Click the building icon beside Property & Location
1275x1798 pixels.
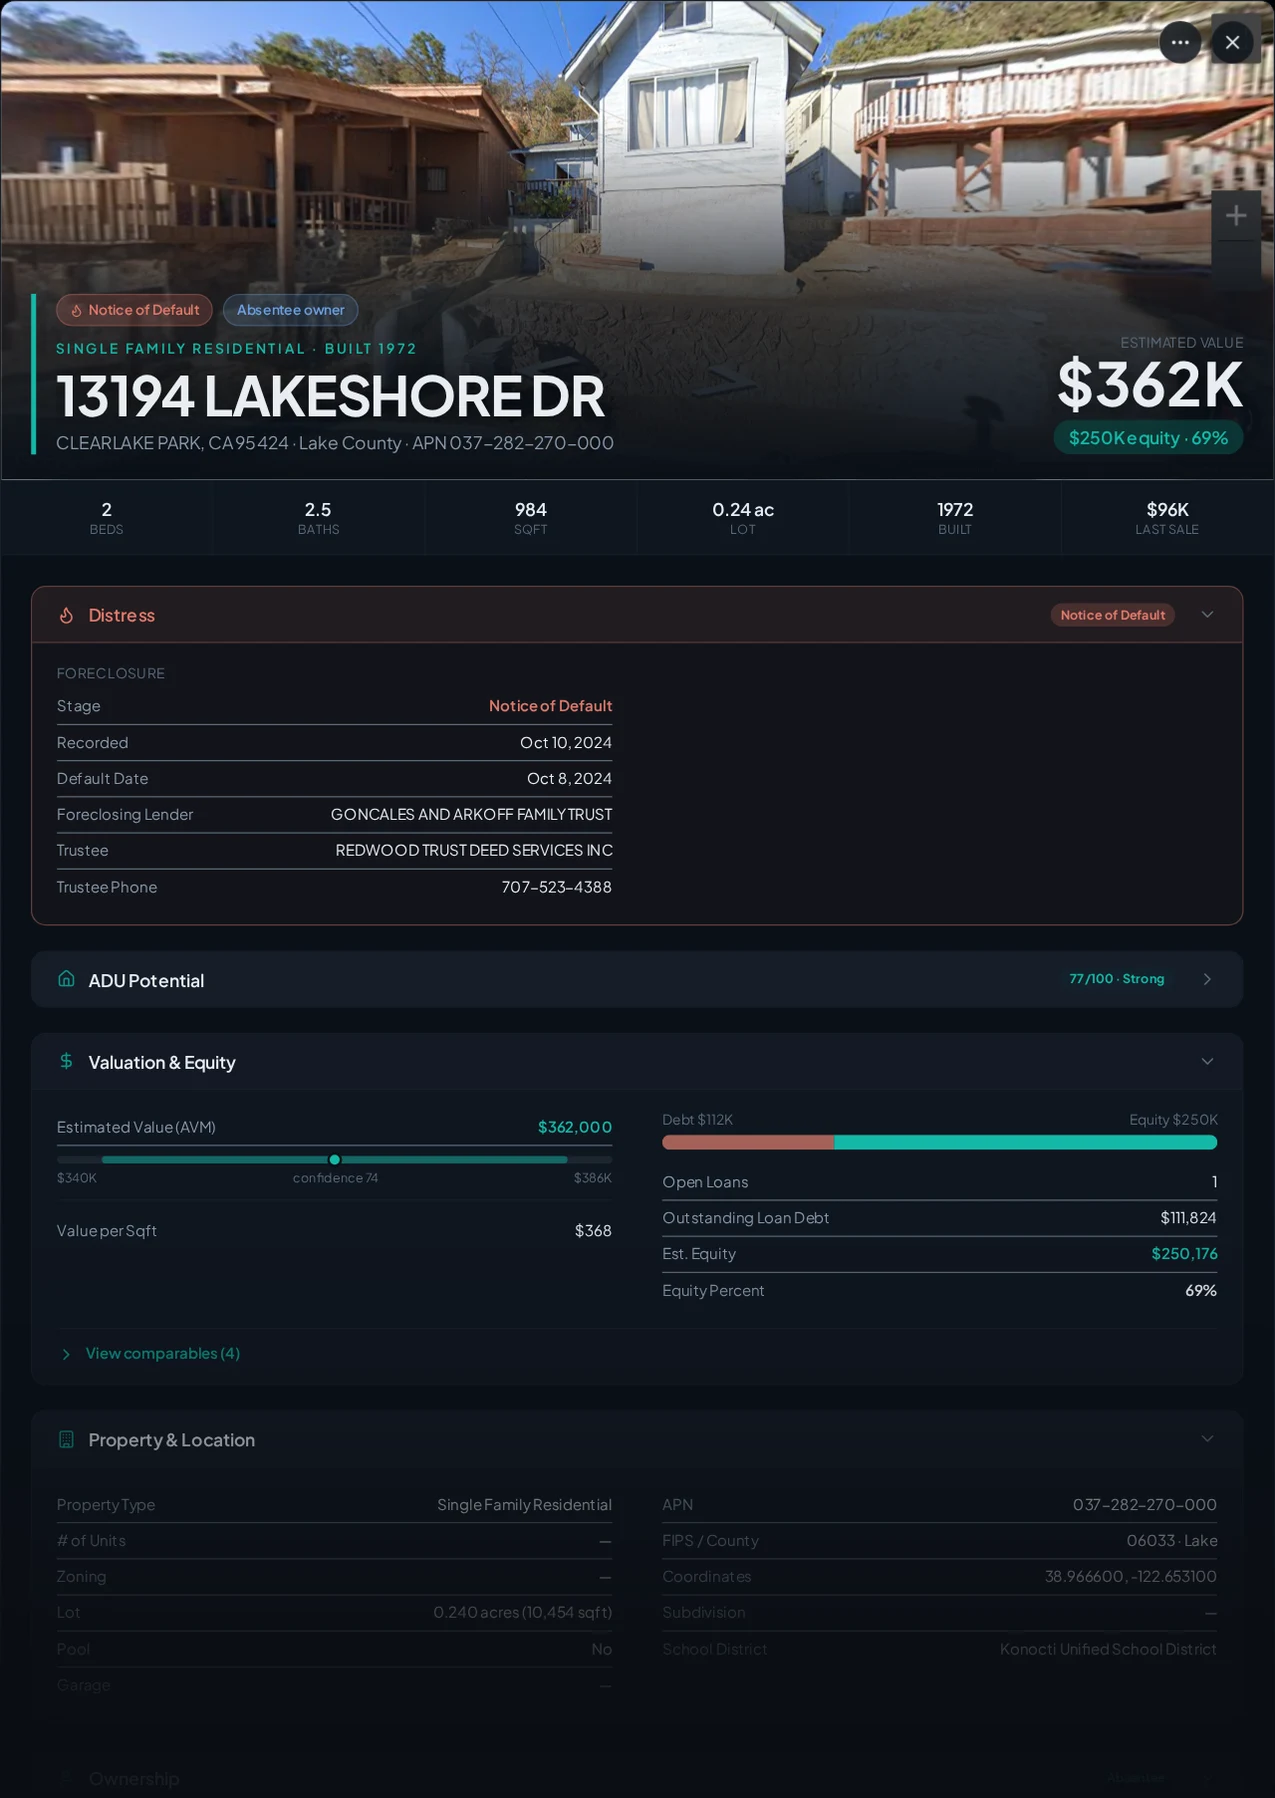[x=66, y=1439]
